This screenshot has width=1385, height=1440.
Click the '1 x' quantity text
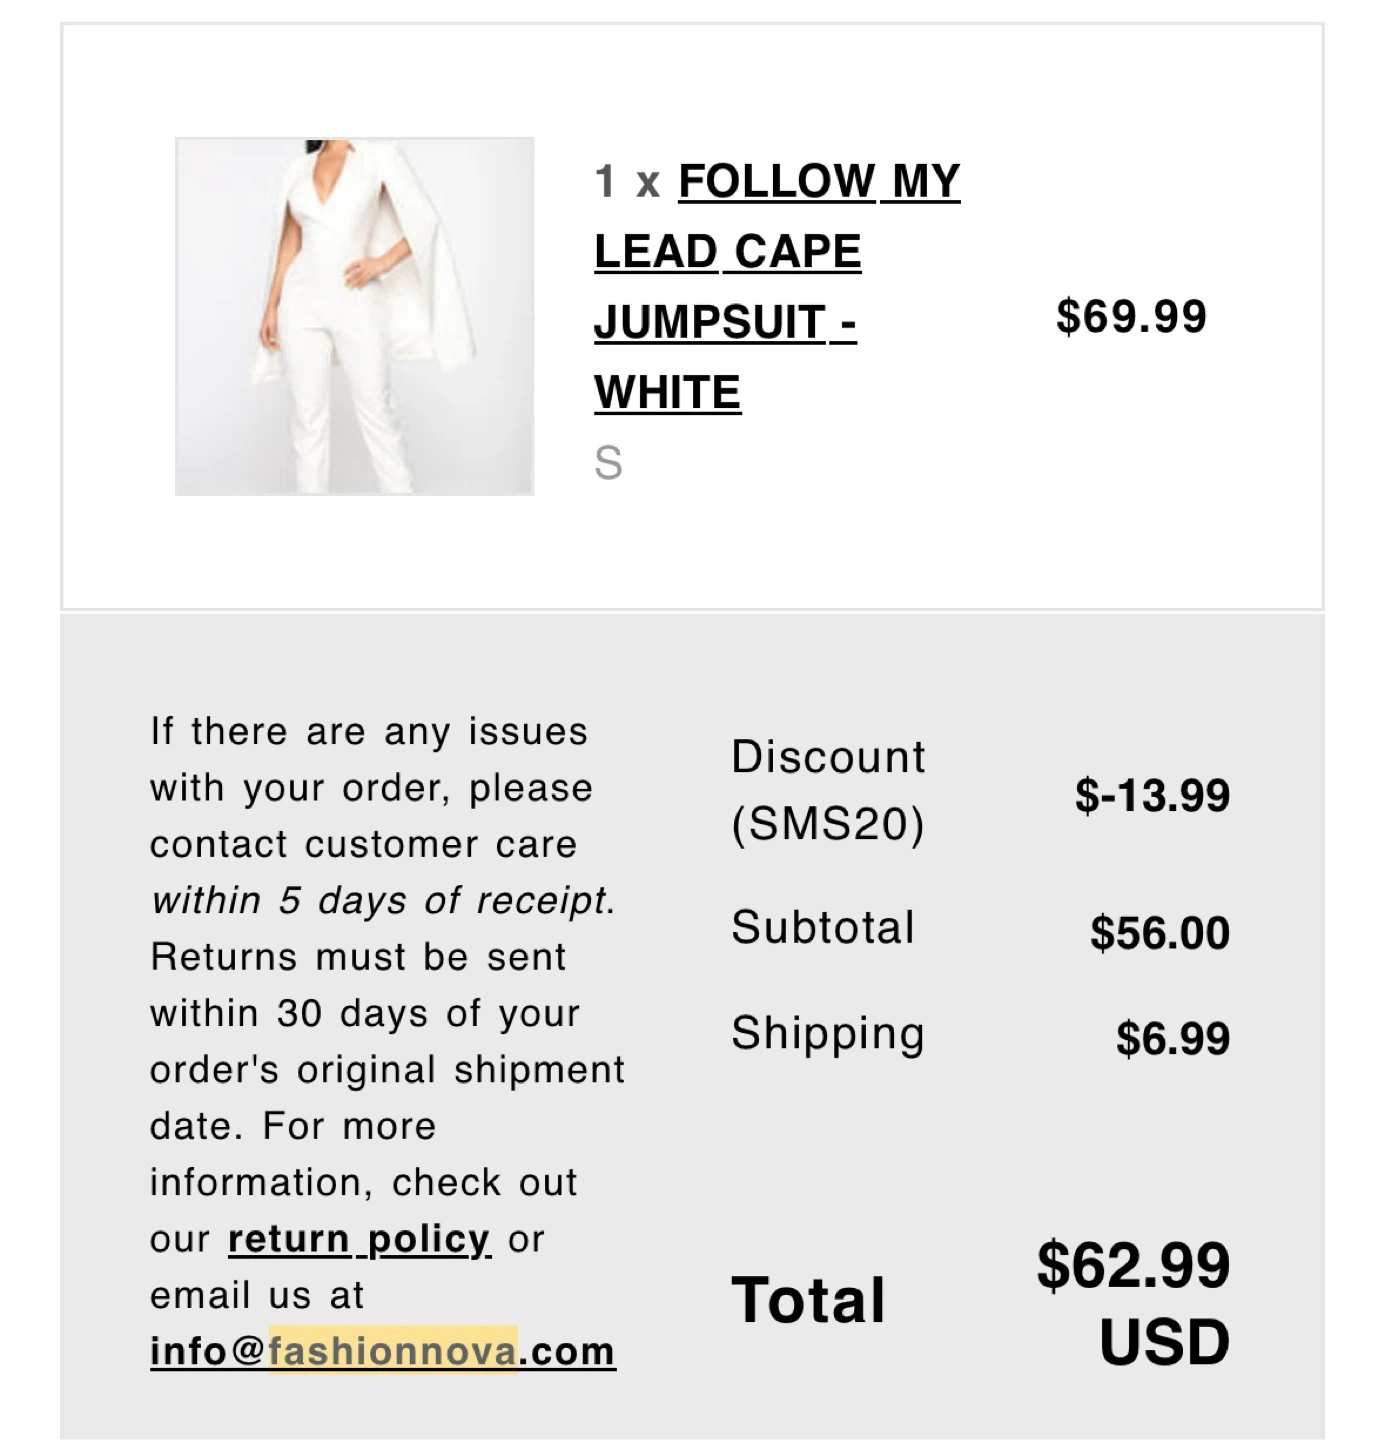(627, 182)
